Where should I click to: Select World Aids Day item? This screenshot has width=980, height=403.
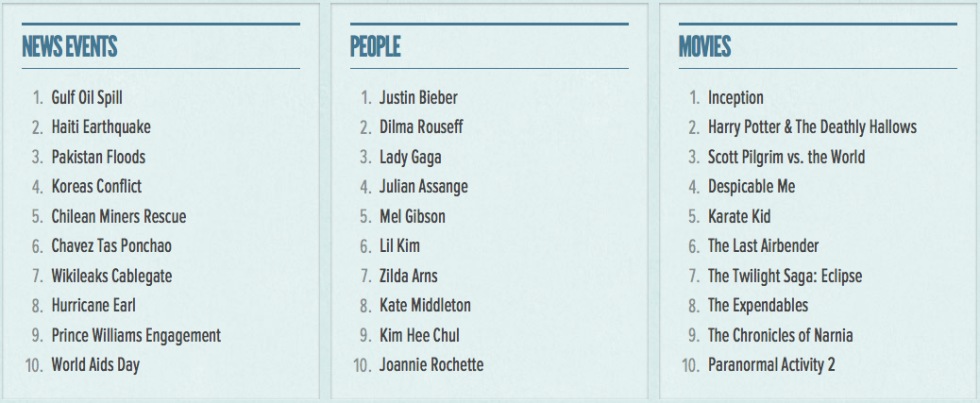coord(95,365)
